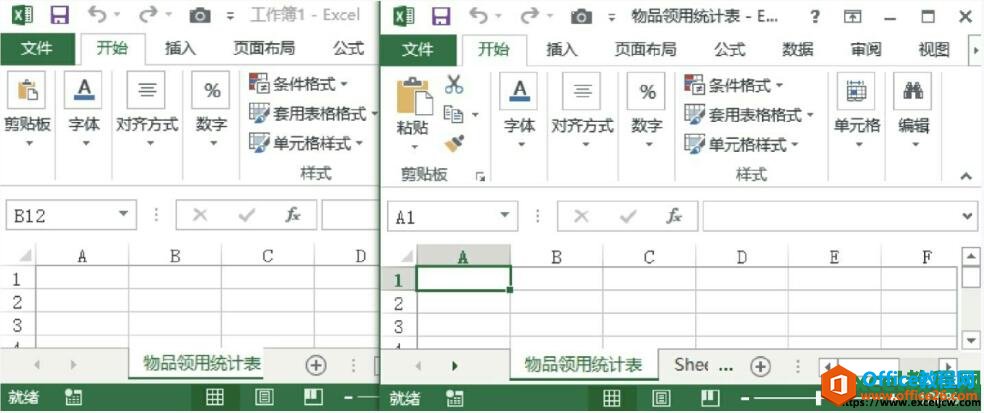Open 条件格式 in 物品领用统计表 window
The height and width of the screenshot is (413, 984).
(734, 85)
